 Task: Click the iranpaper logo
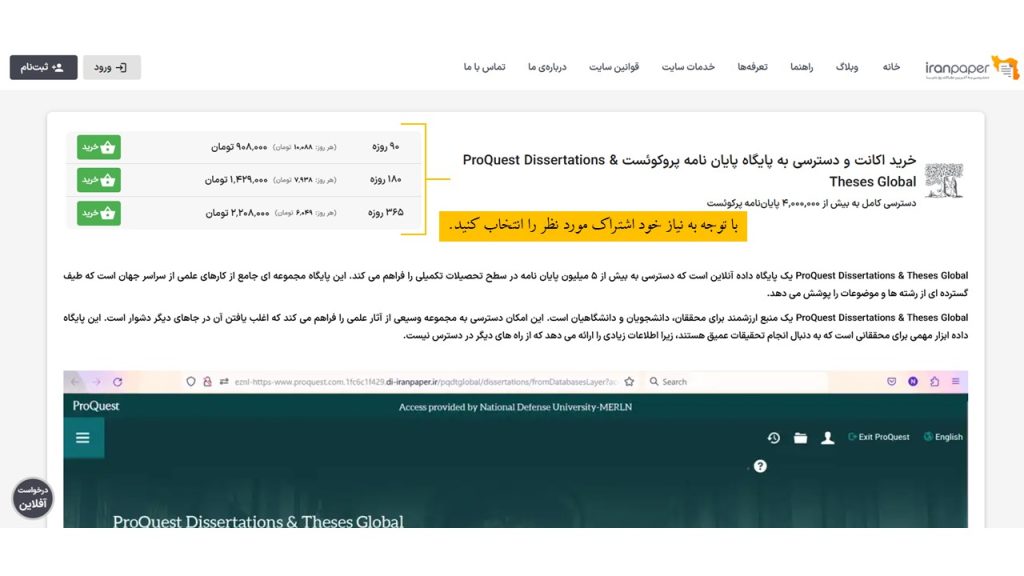pos(971,67)
